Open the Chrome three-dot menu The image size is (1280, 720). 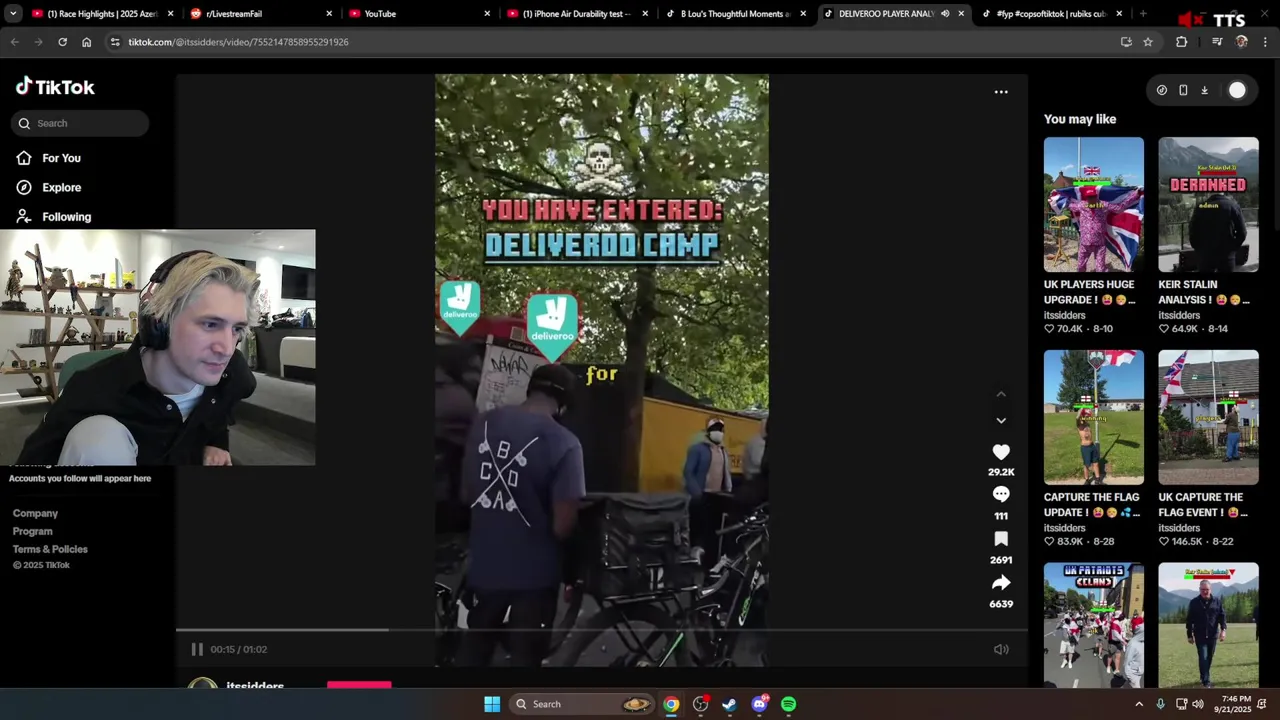coord(1266,42)
